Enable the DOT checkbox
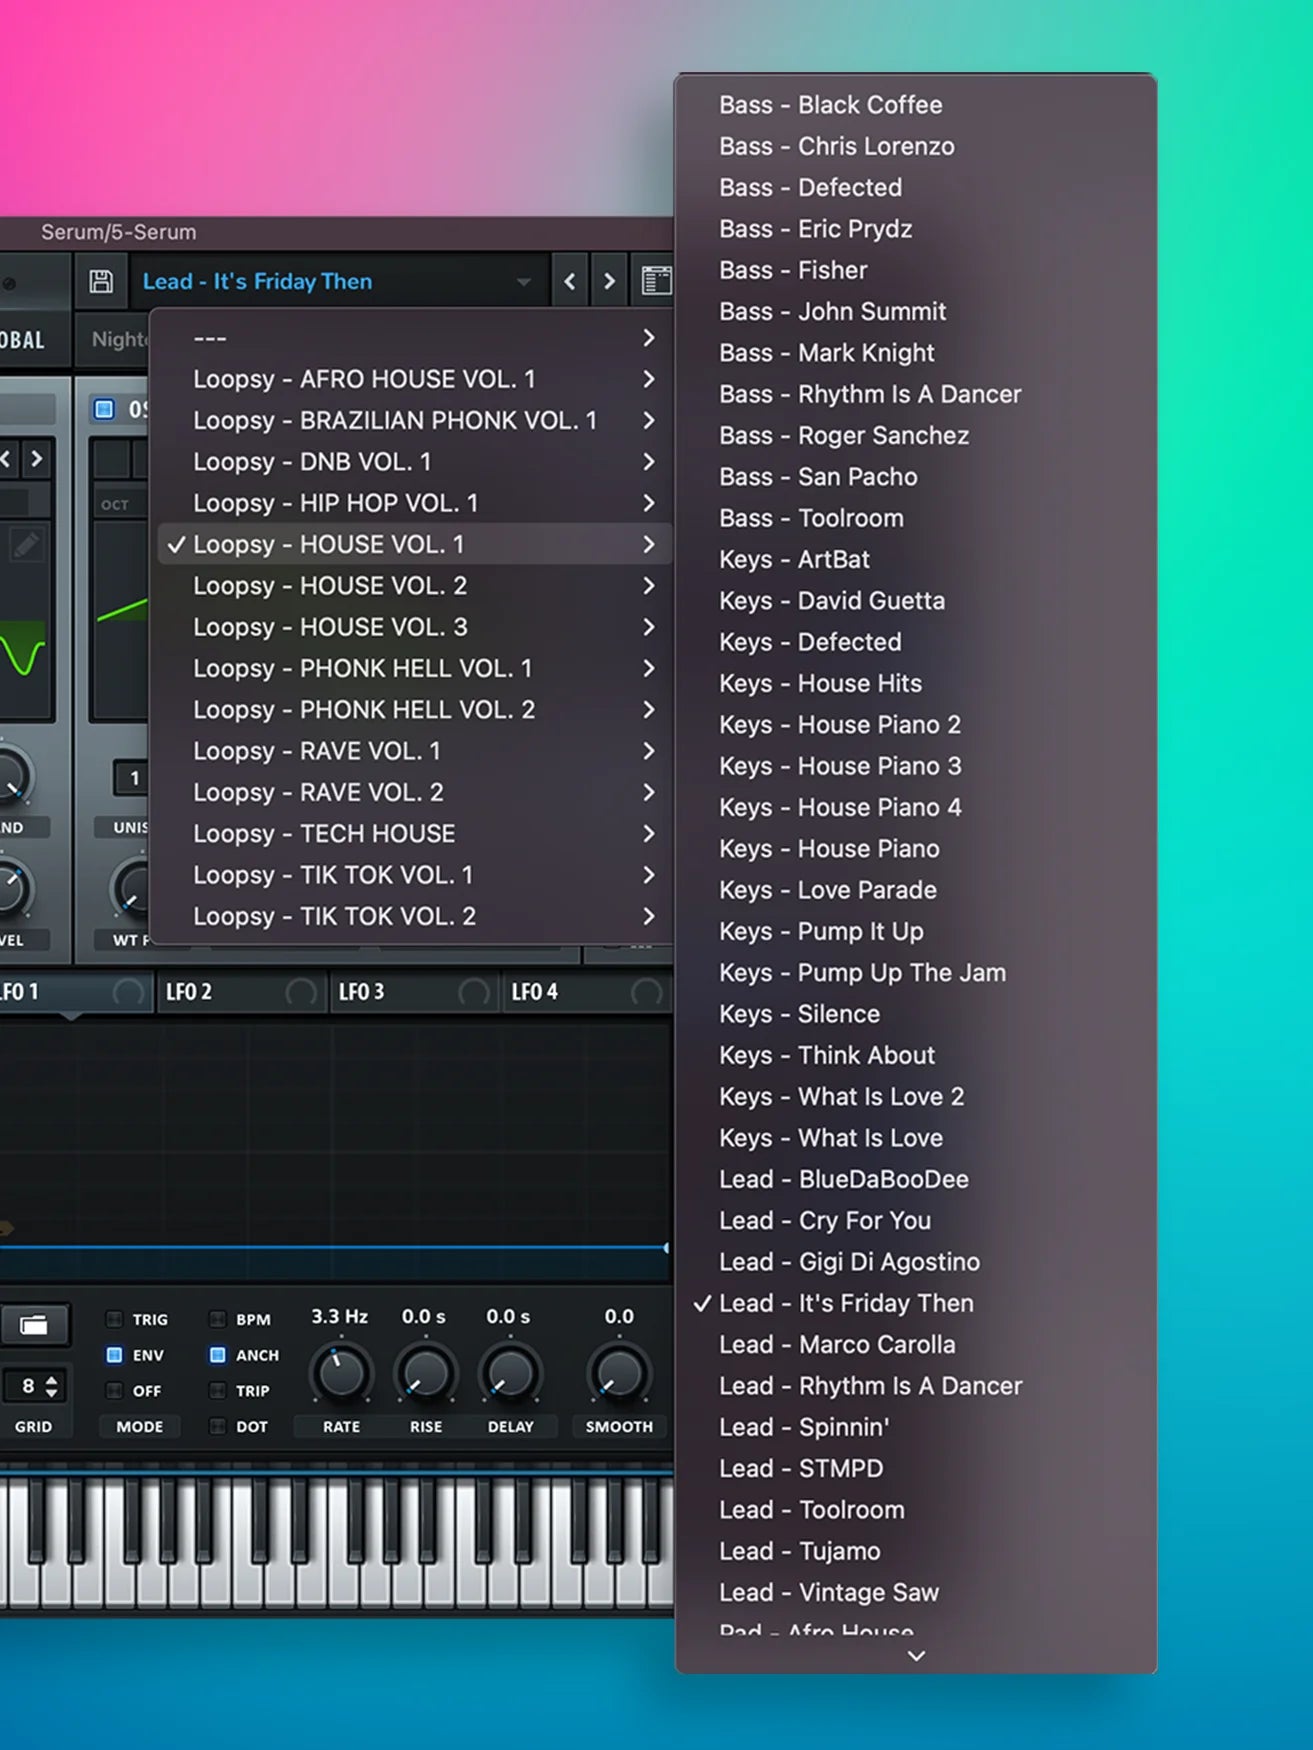Screen dimensions: 1313x1750 coord(217,1427)
